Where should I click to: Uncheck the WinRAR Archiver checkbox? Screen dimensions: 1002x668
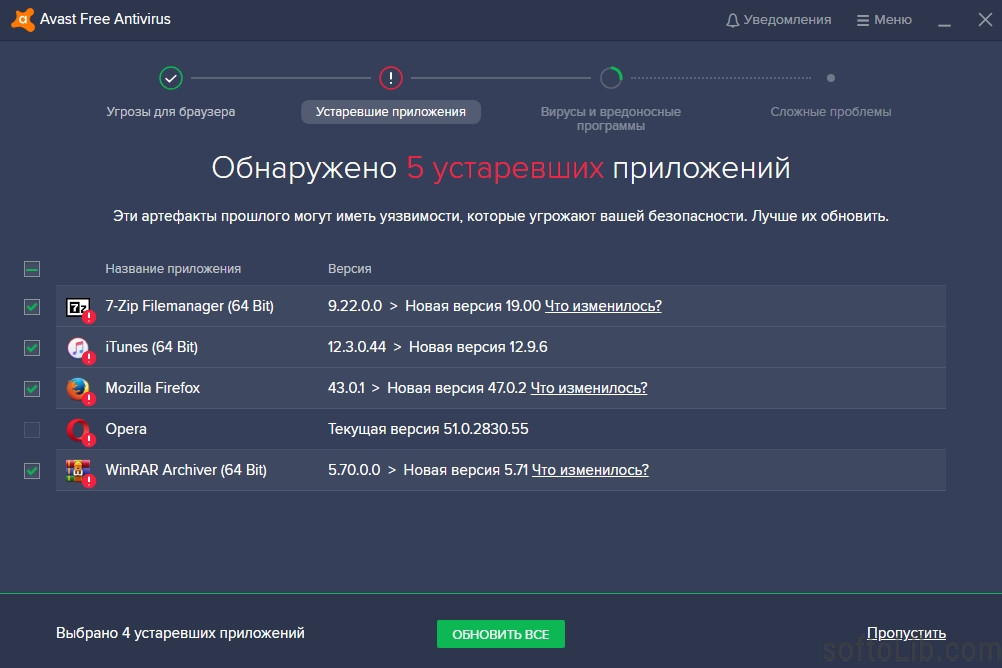32,471
